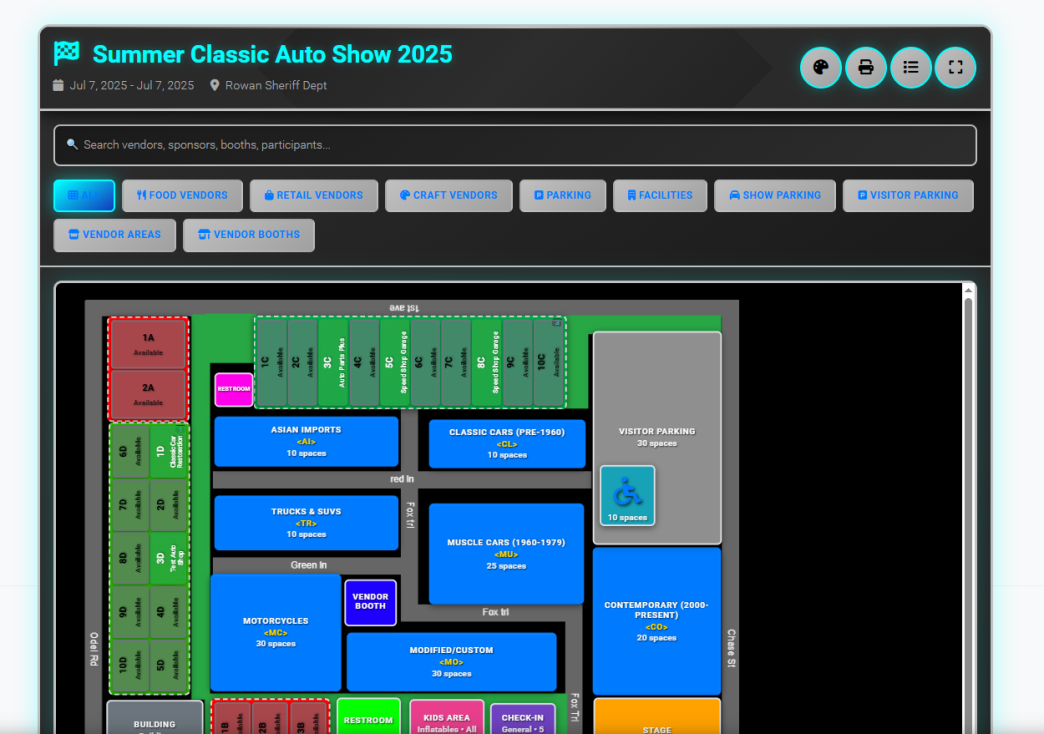Click the magnifier icon in the search bar
The width and height of the screenshot is (1044, 734).
pyautogui.click(x=71, y=144)
